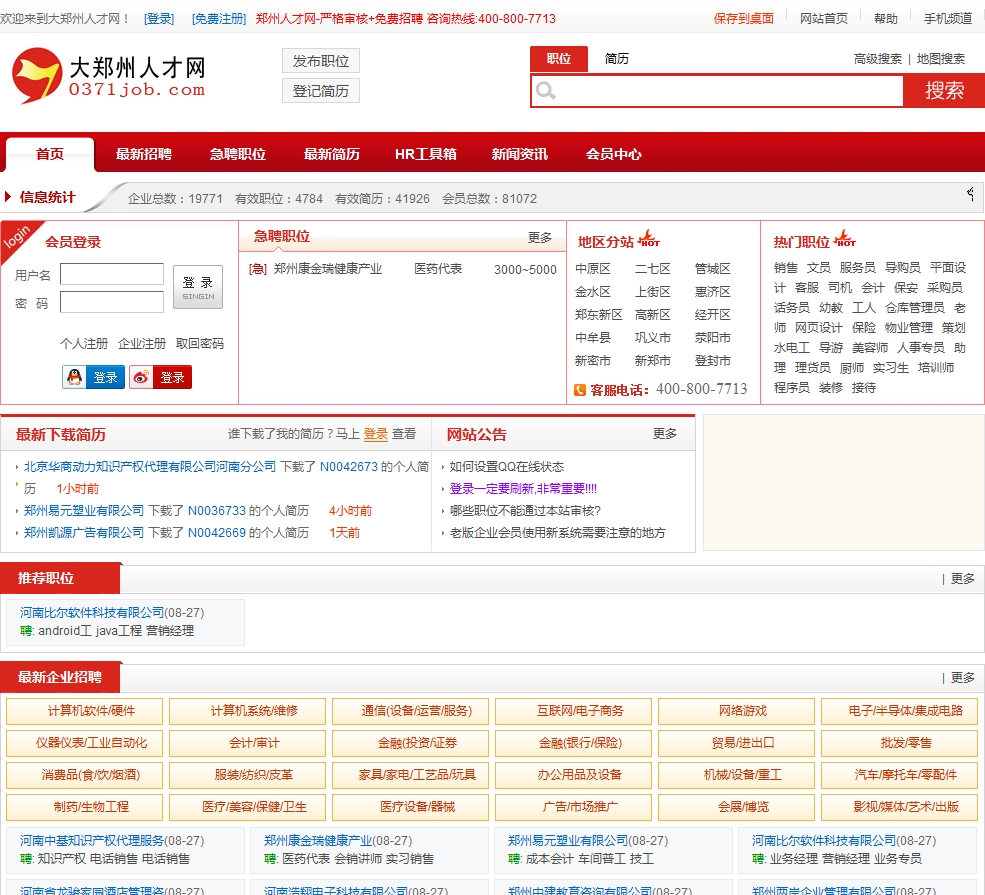
Task: Focus the 密码 input field
Action: (112, 302)
